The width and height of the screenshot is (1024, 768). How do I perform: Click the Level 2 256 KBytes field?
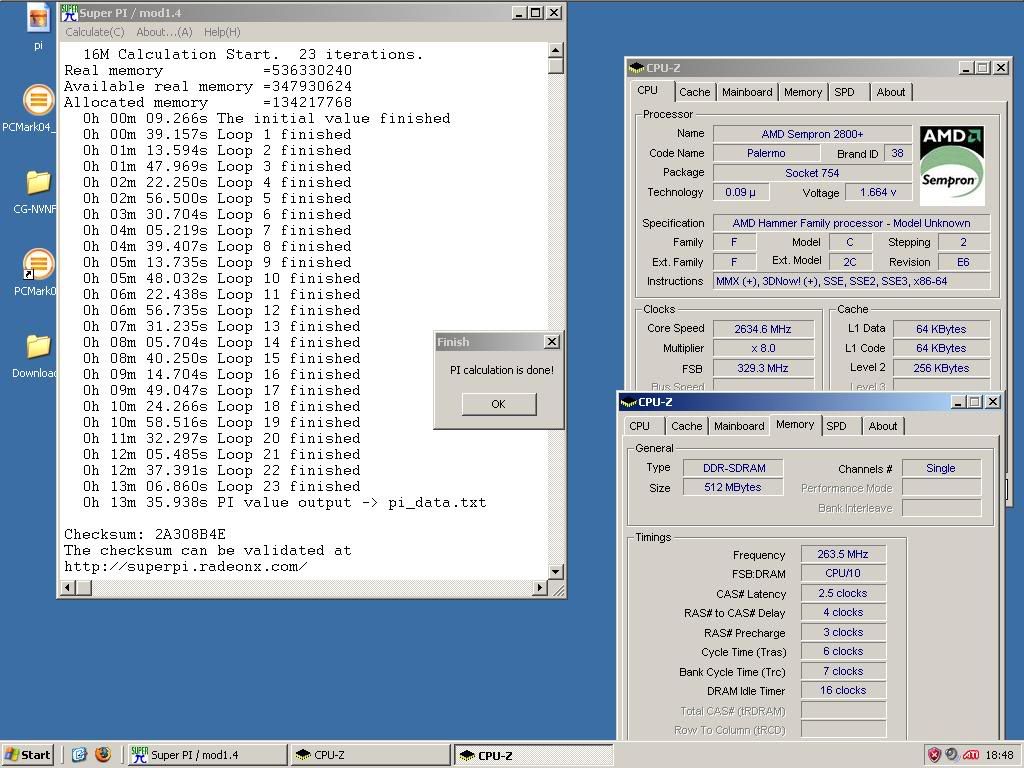tap(941, 368)
